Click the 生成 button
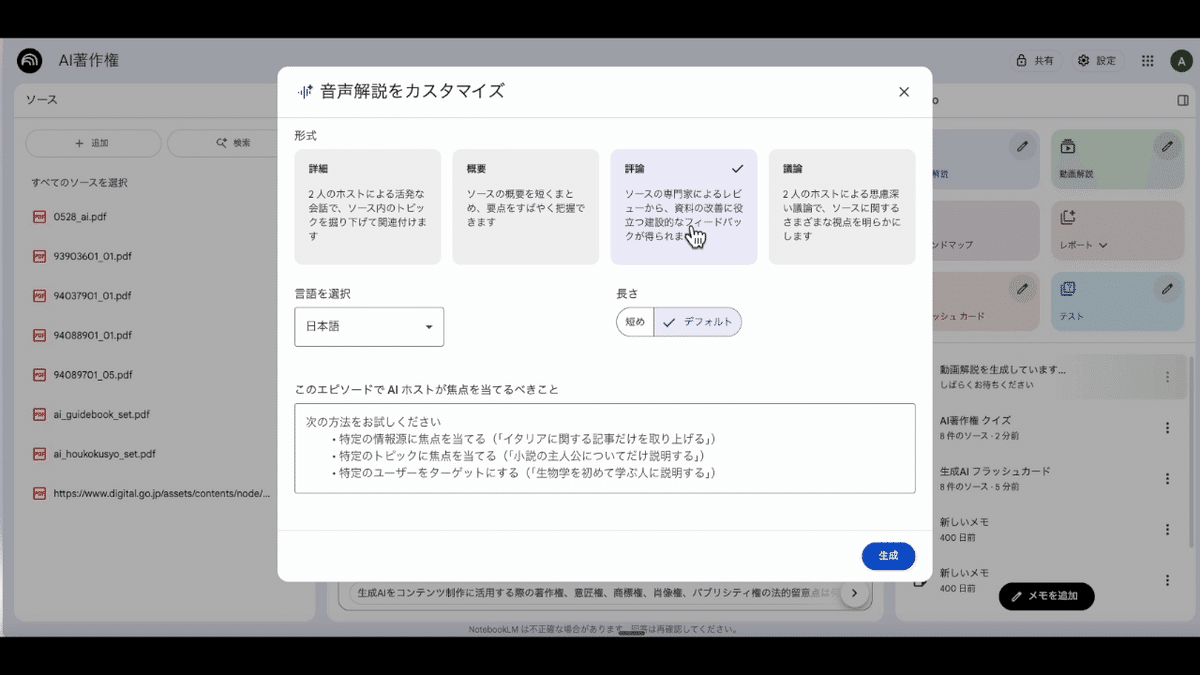The width and height of the screenshot is (1200, 675). coord(888,556)
